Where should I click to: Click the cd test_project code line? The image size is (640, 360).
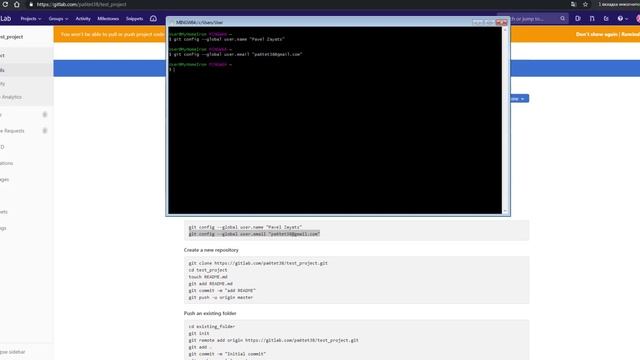point(208,270)
